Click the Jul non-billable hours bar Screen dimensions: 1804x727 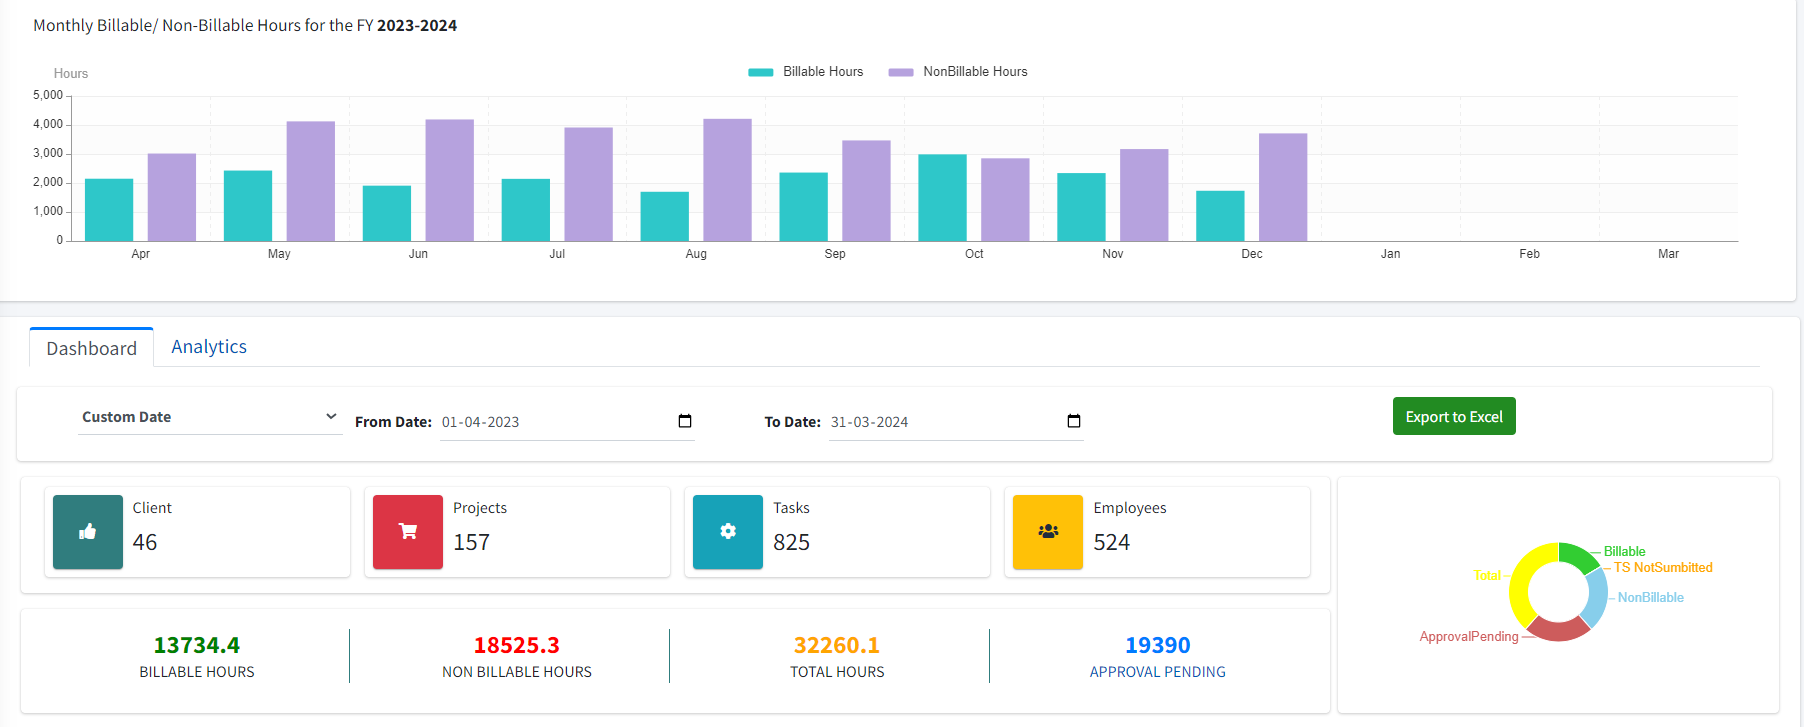[588, 184]
